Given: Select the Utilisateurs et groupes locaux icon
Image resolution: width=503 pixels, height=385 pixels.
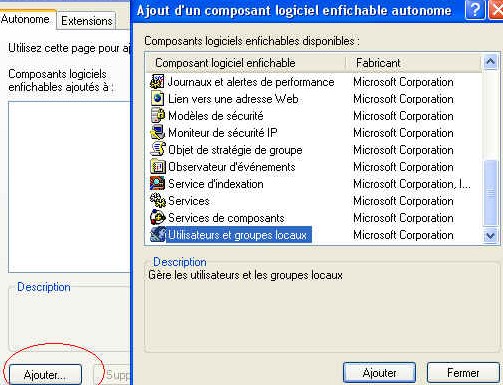Looking at the screenshot, I should (x=157, y=235).
